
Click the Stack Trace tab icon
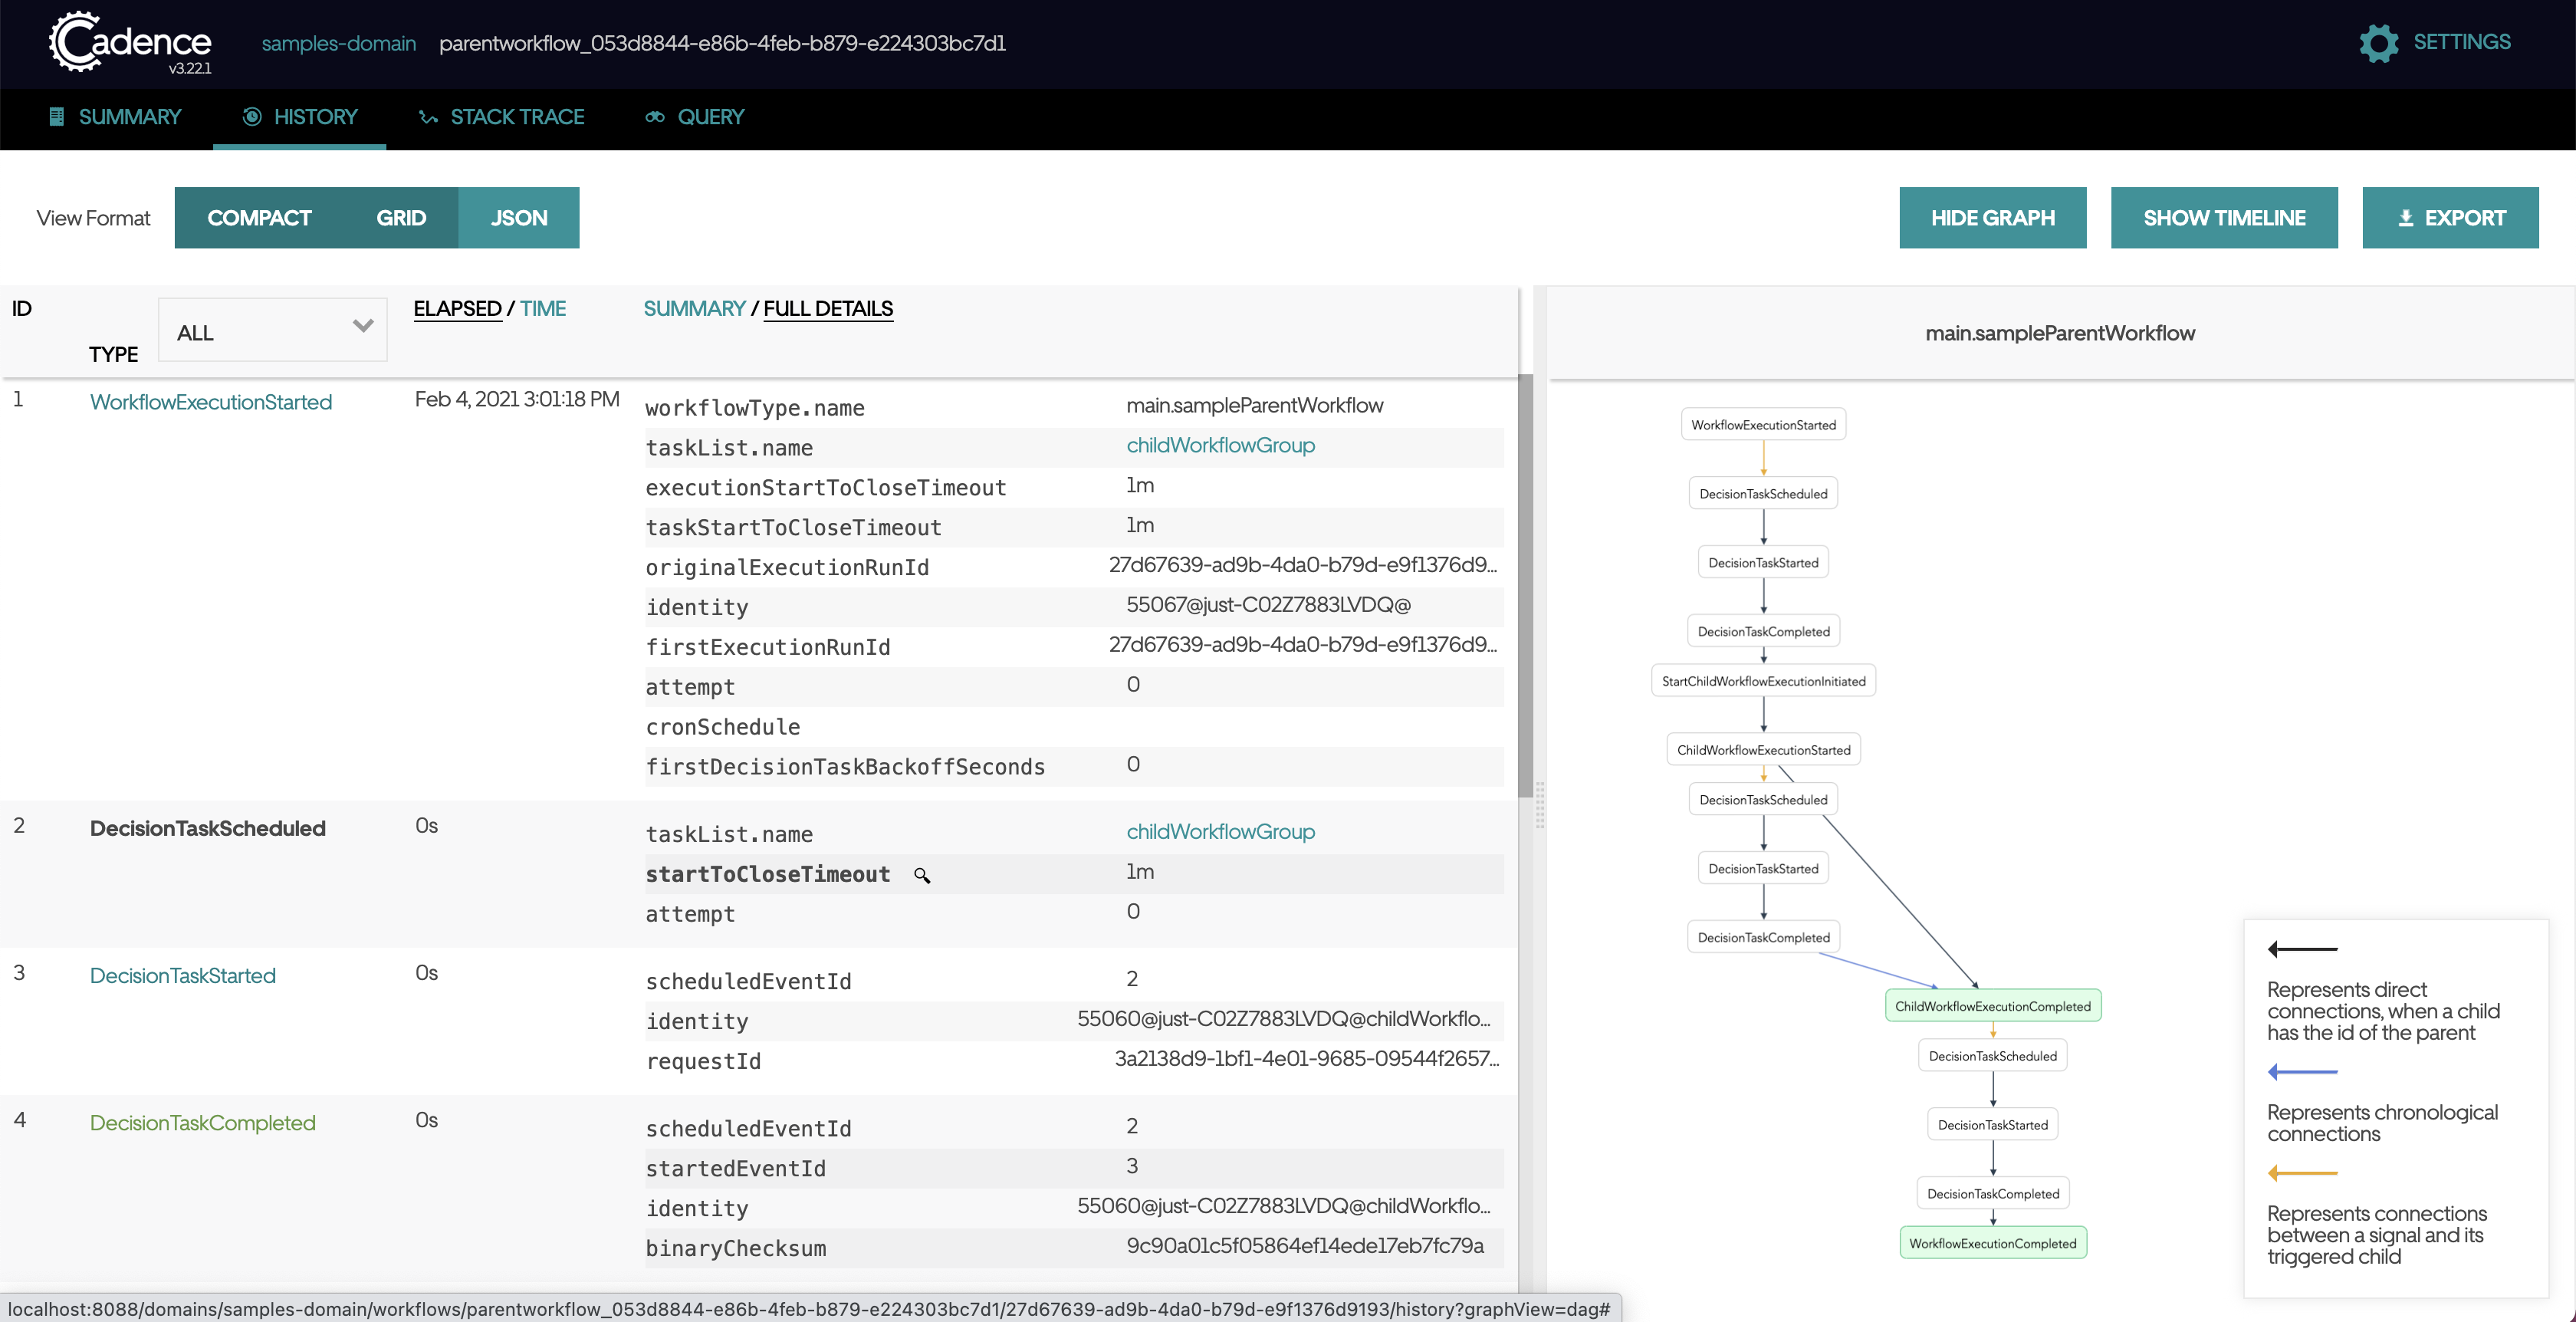point(428,117)
